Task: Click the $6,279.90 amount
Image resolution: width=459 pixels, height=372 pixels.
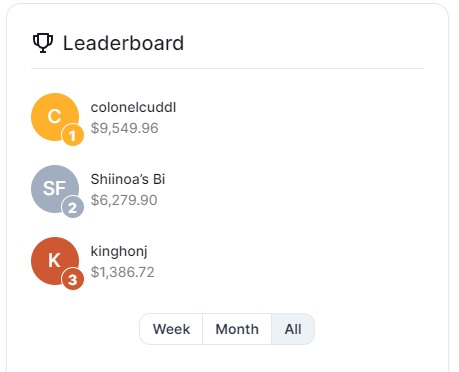Action: pos(124,200)
